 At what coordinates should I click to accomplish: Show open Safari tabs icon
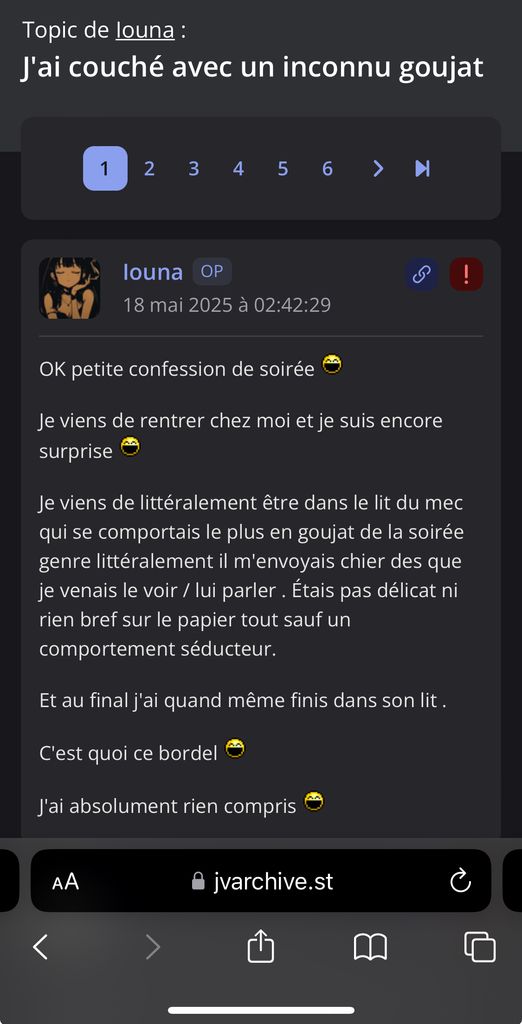tap(480, 946)
